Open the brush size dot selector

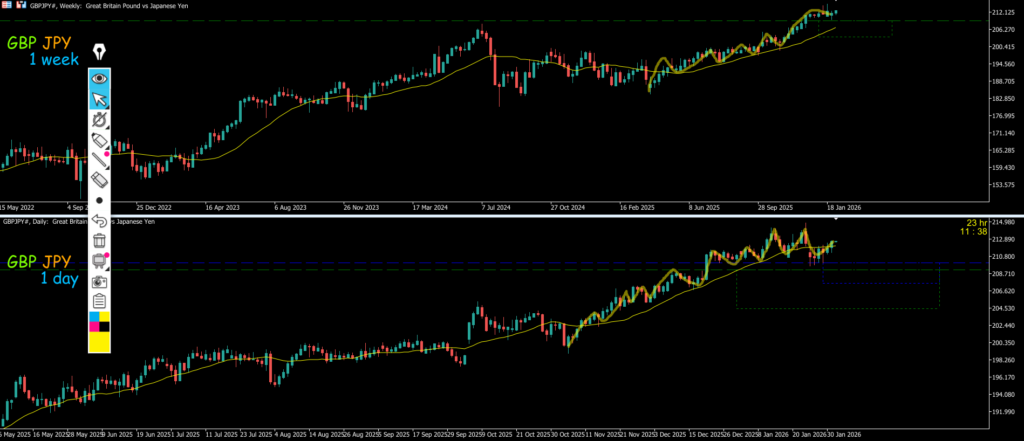pos(100,200)
